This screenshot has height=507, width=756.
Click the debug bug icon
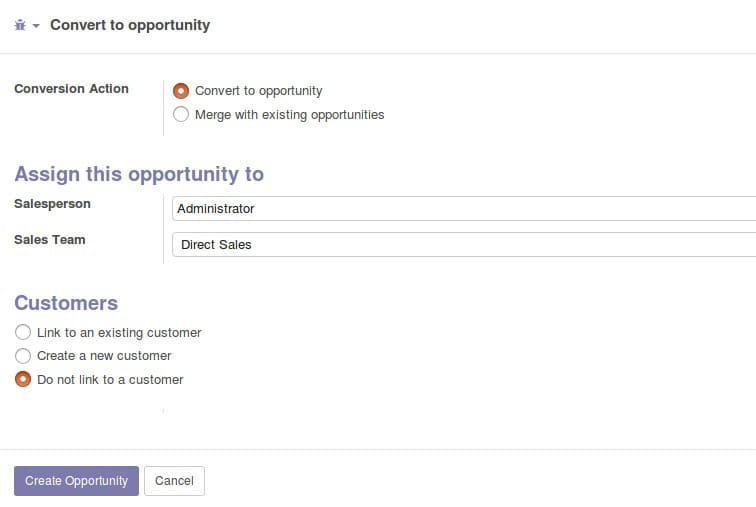[x=20, y=25]
